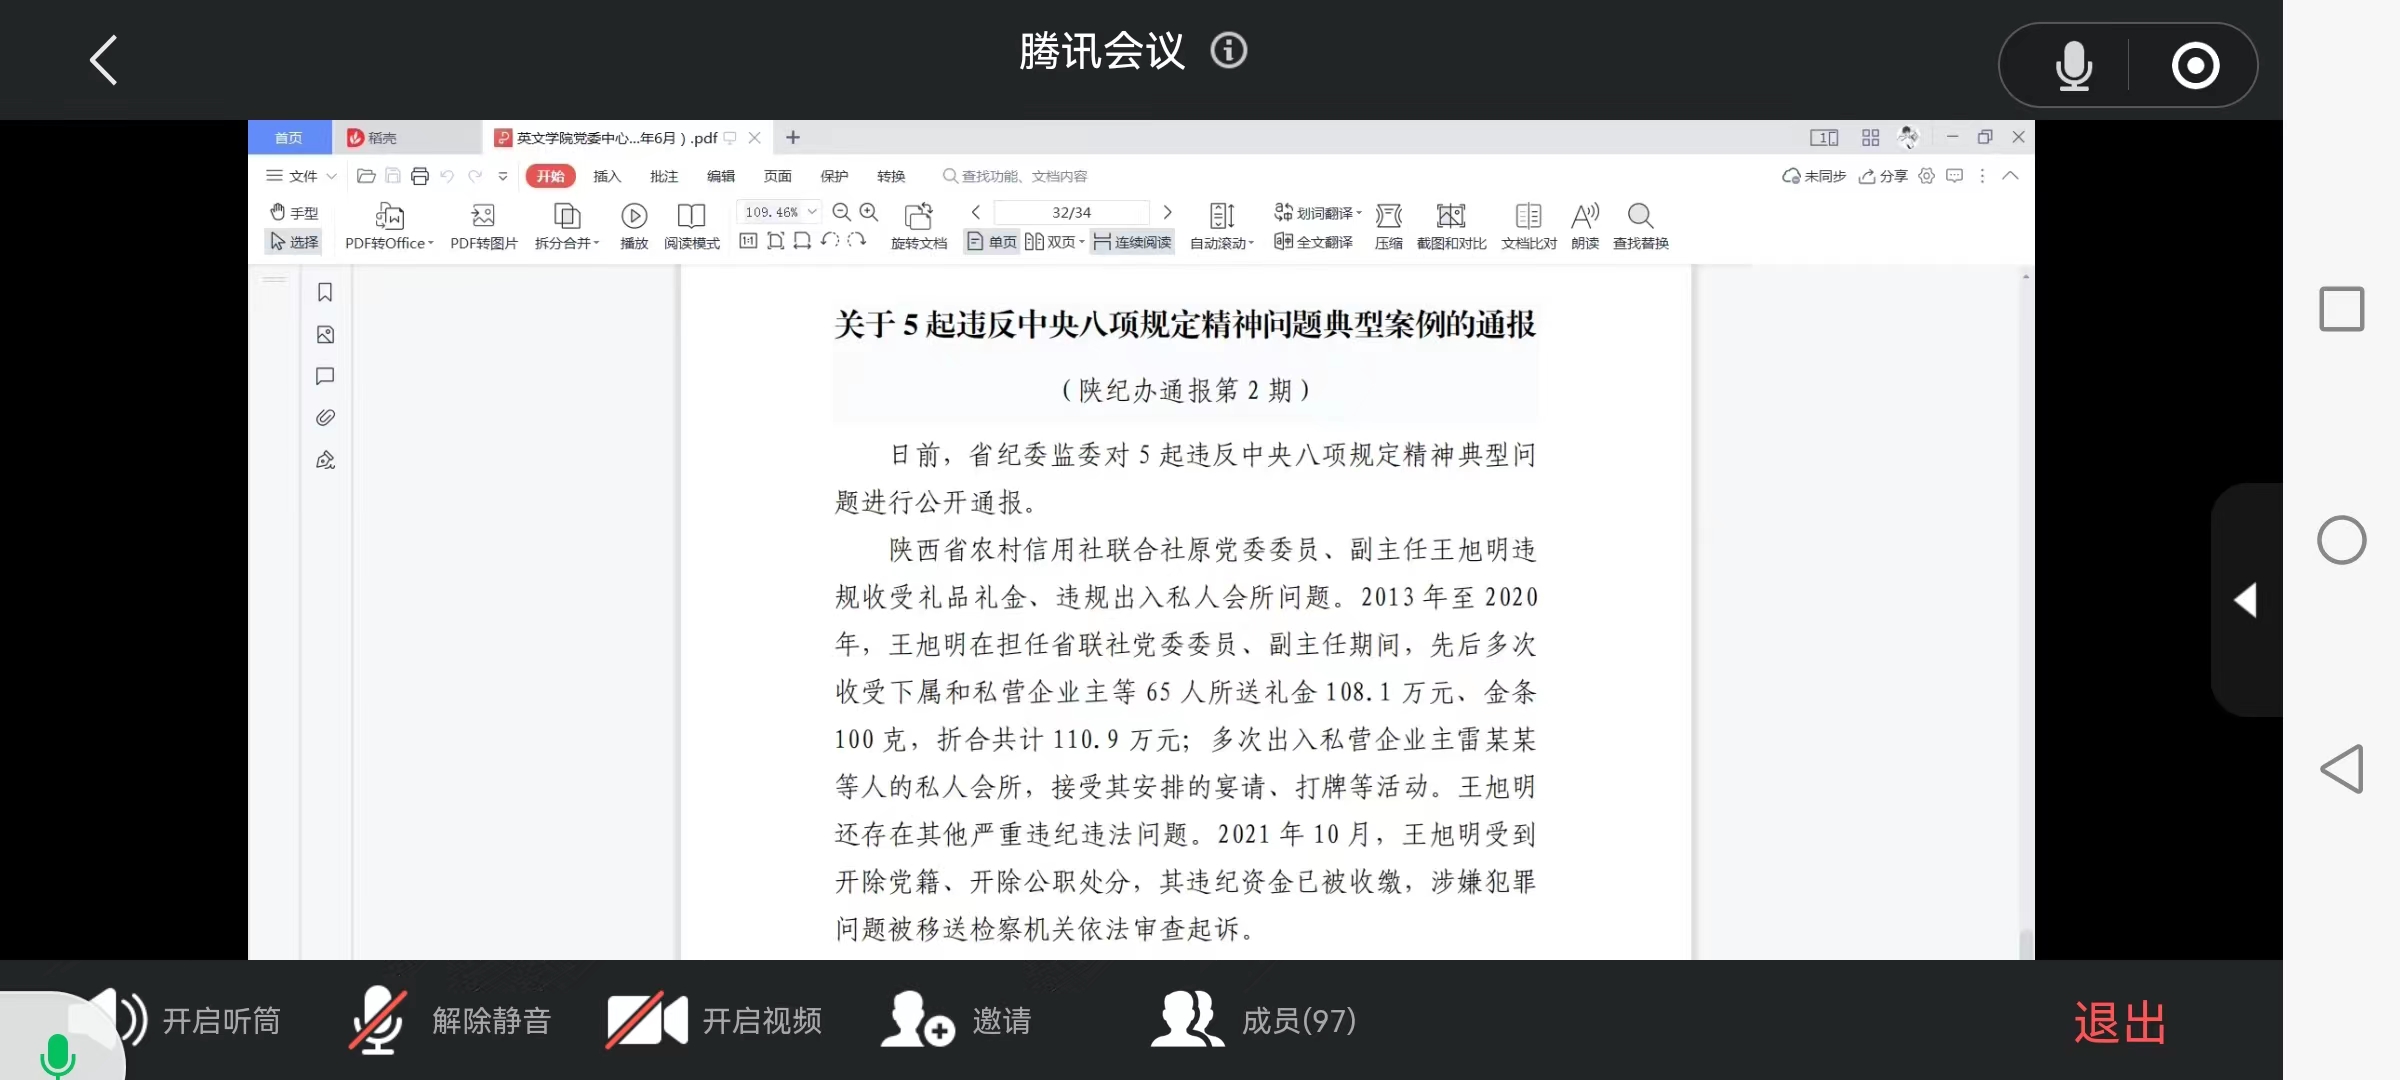Tap the back arrow at top left
This screenshot has width=2400, height=1080.
[x=104, y=60]
